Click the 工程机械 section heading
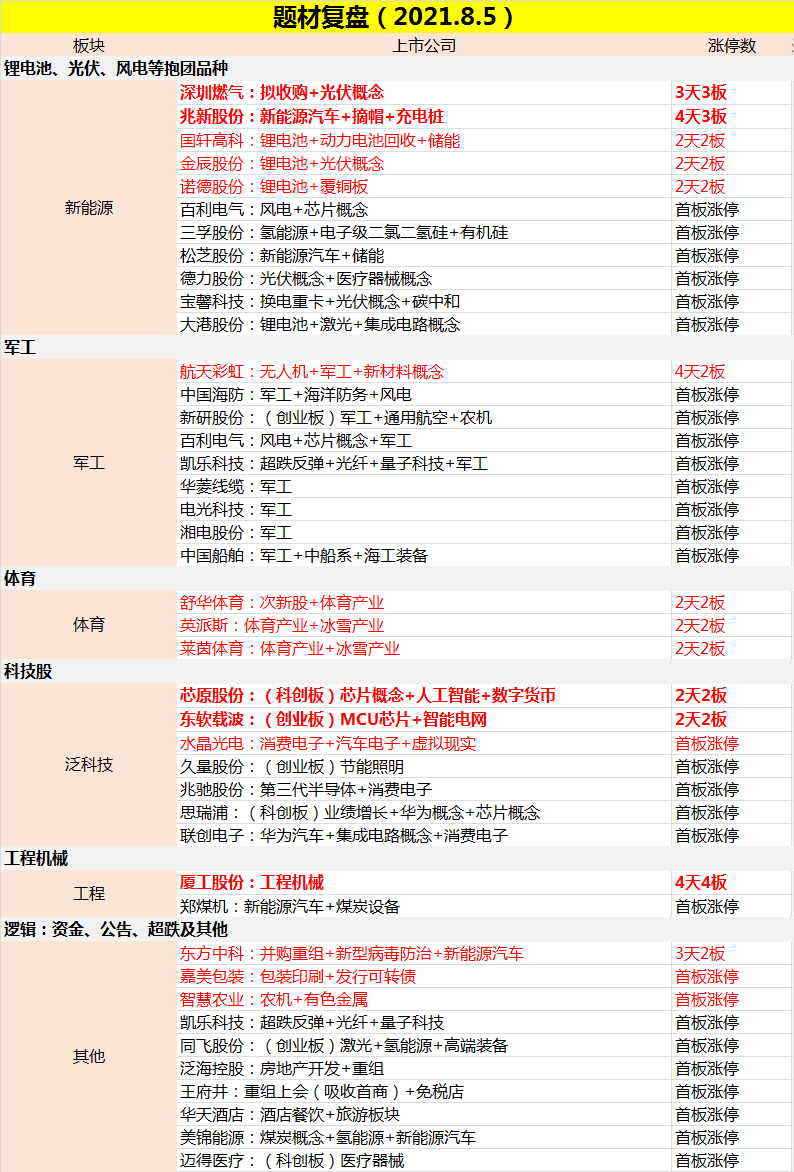The image size is (794, 1172). (x=36, y=859)
